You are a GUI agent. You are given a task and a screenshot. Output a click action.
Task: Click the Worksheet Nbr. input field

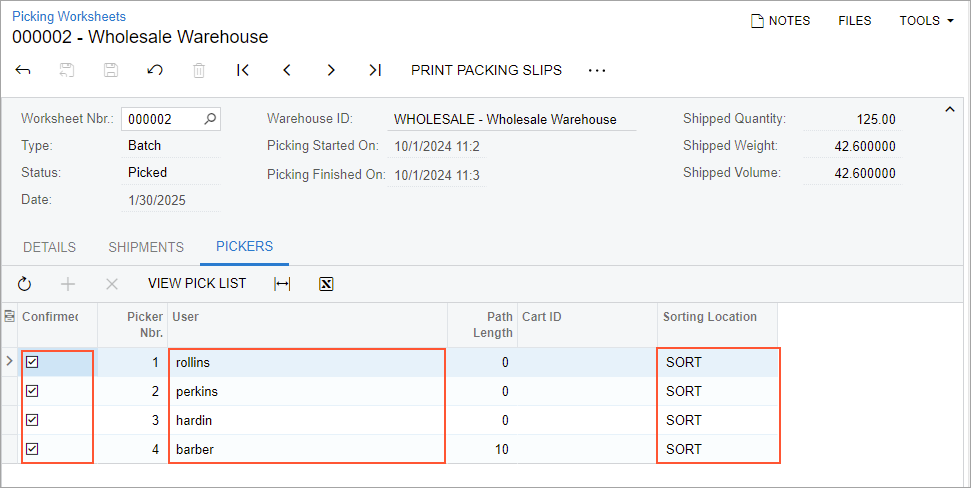click(x=162, y=119)
